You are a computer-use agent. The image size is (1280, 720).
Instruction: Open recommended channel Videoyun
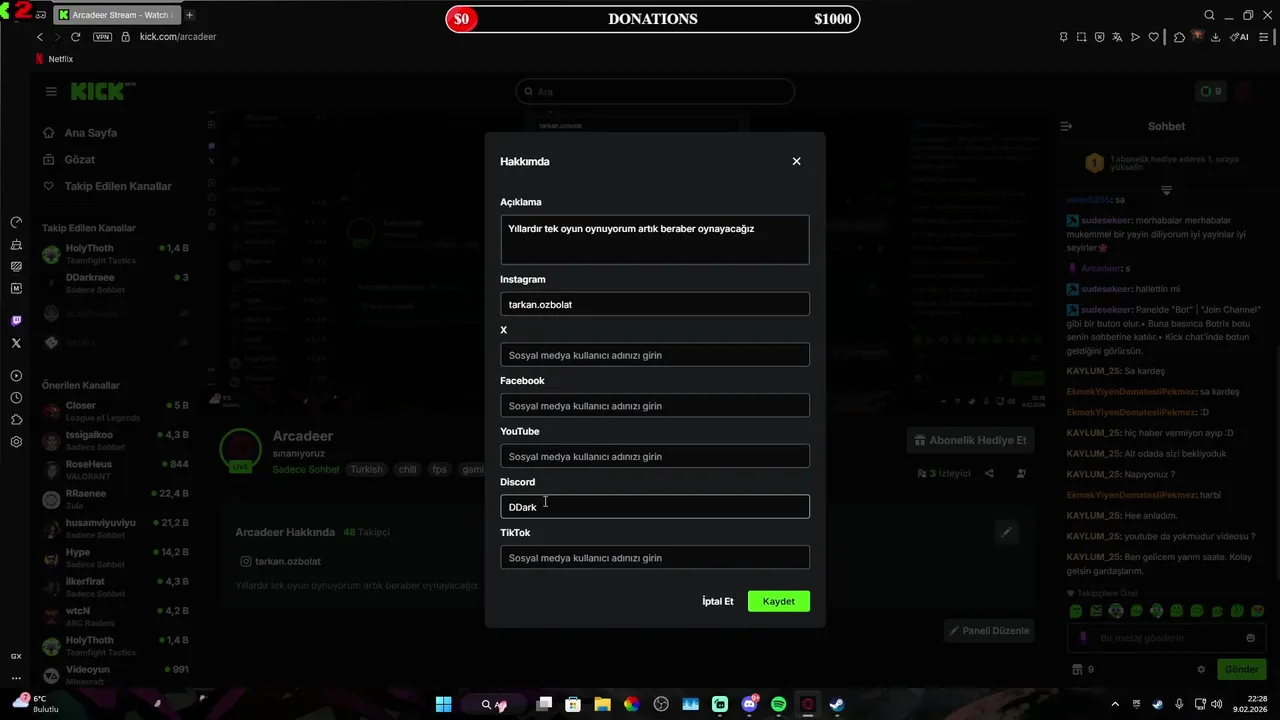115,675
